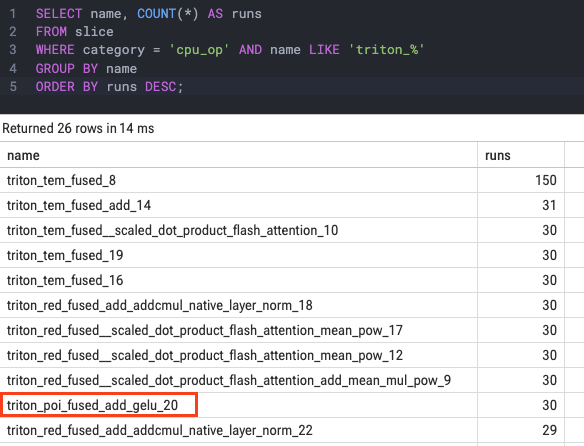
Task: Click triton_red_fused_add_addcmul_native_layer_norm_22 name
Action: point(160,430)
